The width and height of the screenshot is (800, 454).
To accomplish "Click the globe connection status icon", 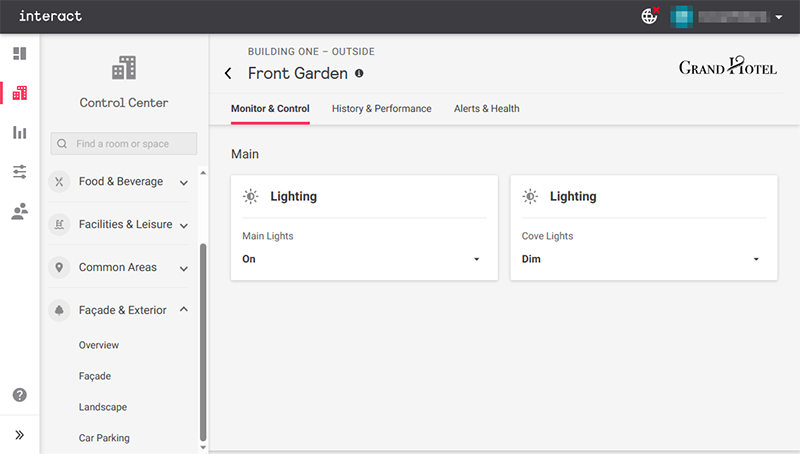I will [650, 16].
